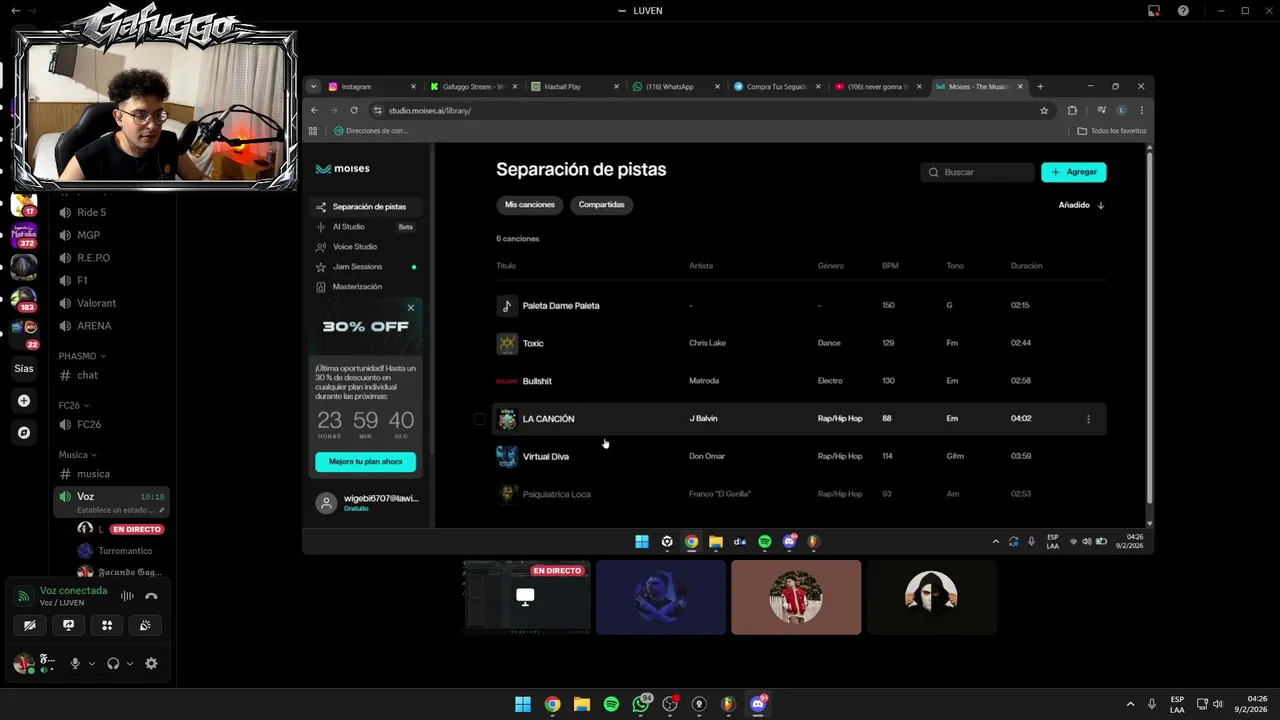
Task: Collapse the FC26 channel category
Action: (74, 405)
